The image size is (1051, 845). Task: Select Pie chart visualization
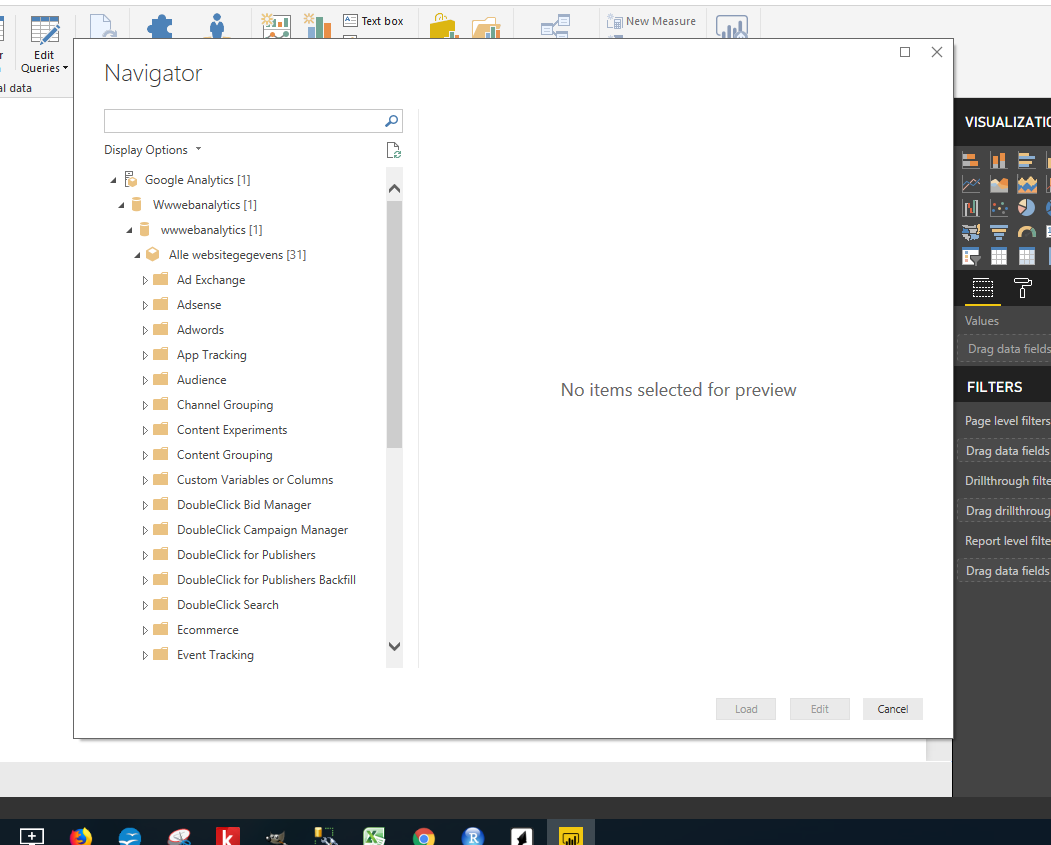click(x=1027, y=208)
